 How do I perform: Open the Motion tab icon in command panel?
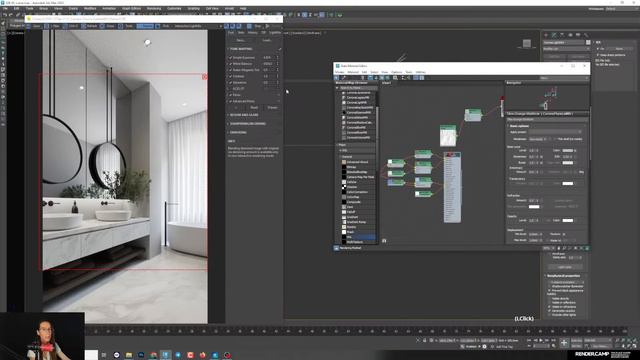click(x=570, y=35)
